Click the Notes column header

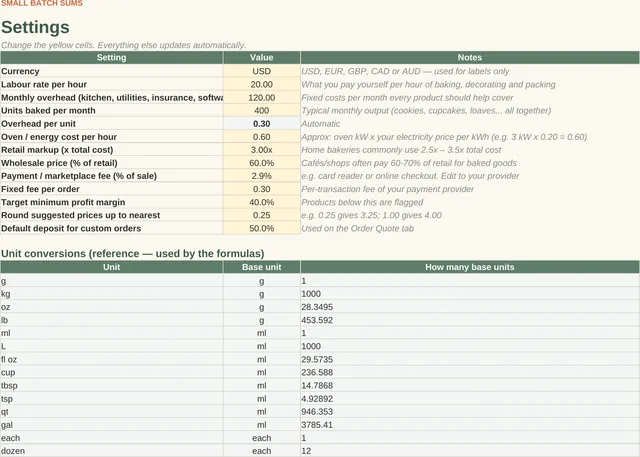[x=470, y=58]
